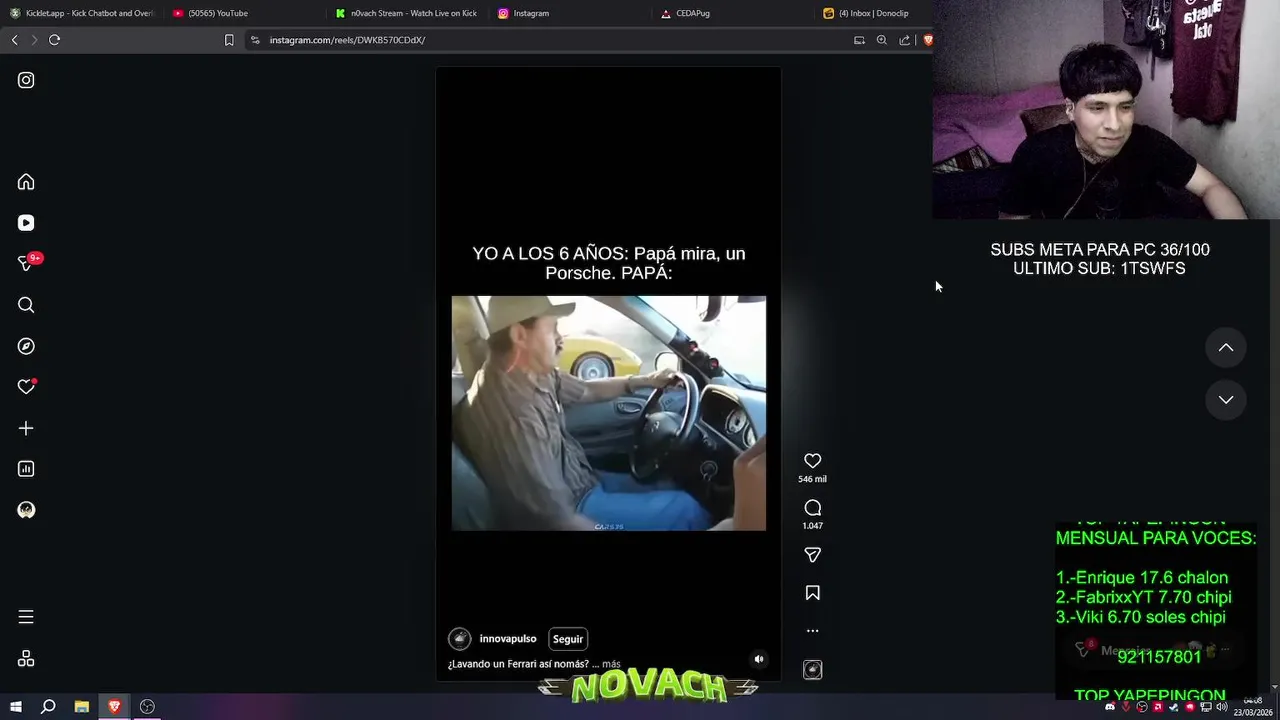Open the Explore compass icon

(x=26, y=346)
